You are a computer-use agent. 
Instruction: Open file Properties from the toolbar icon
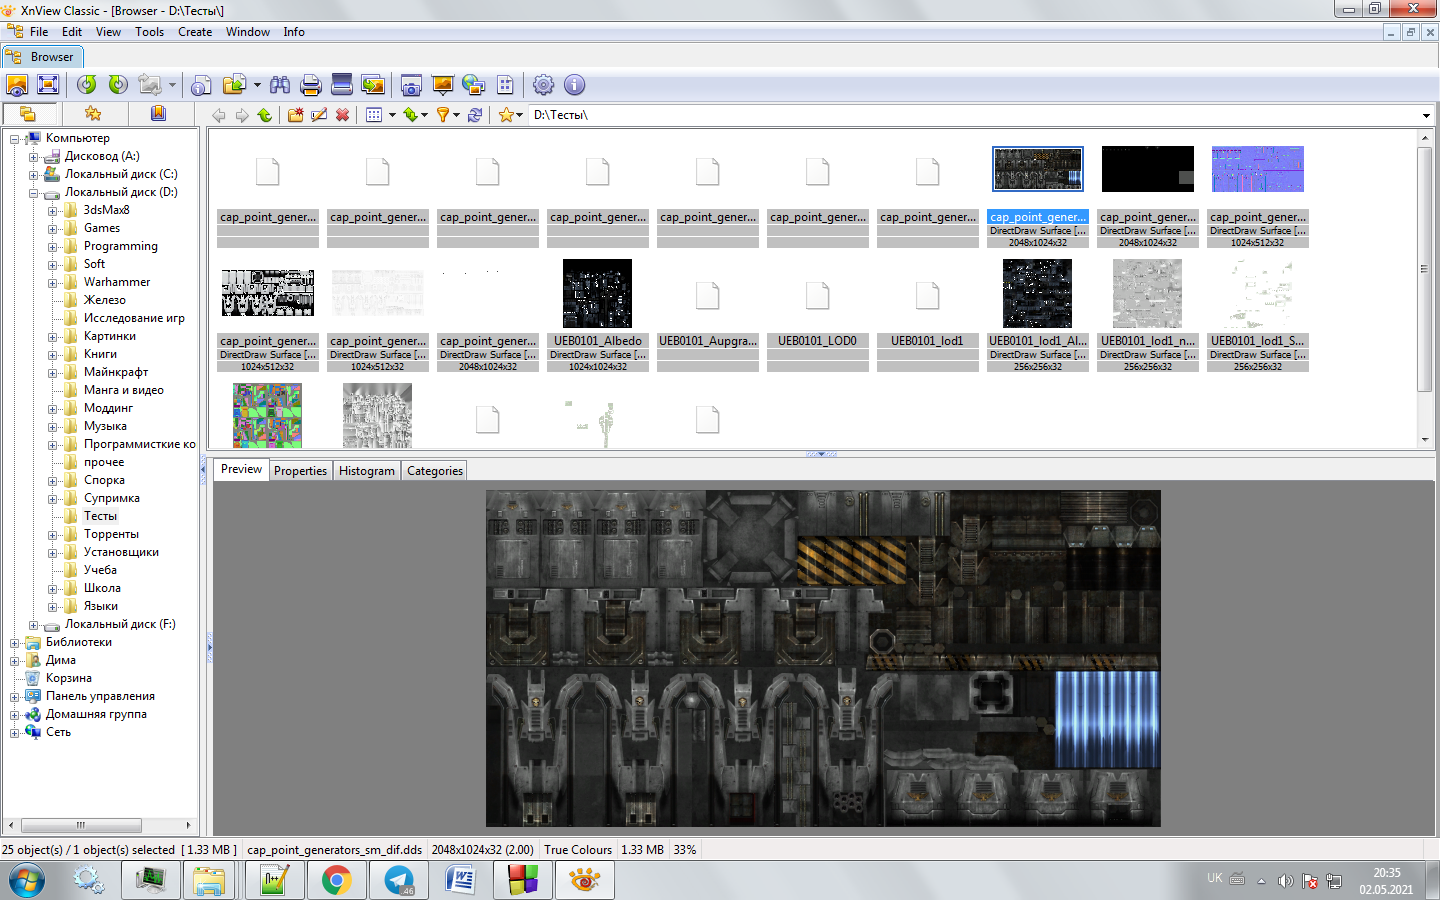[201, 85]
